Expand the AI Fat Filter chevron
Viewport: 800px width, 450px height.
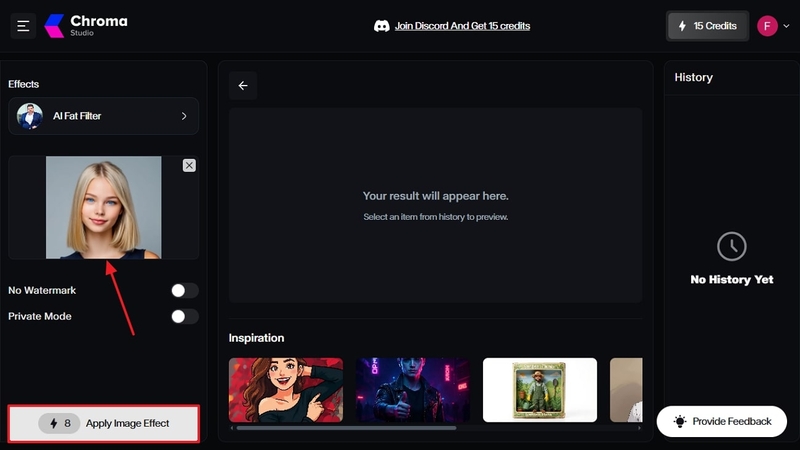[x=184, y=116]
